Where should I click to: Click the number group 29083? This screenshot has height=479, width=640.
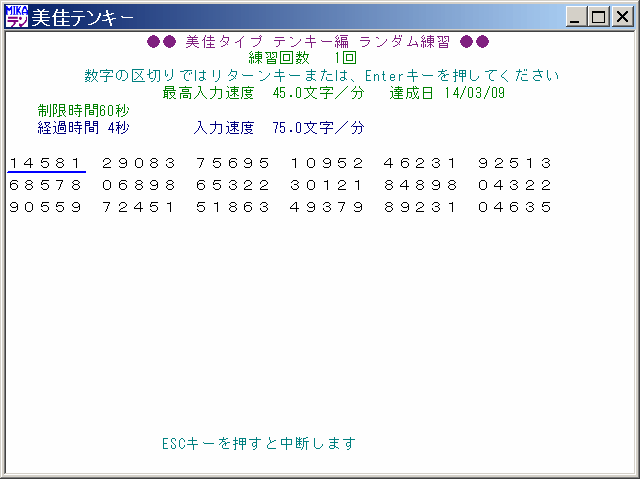point(139,163)
